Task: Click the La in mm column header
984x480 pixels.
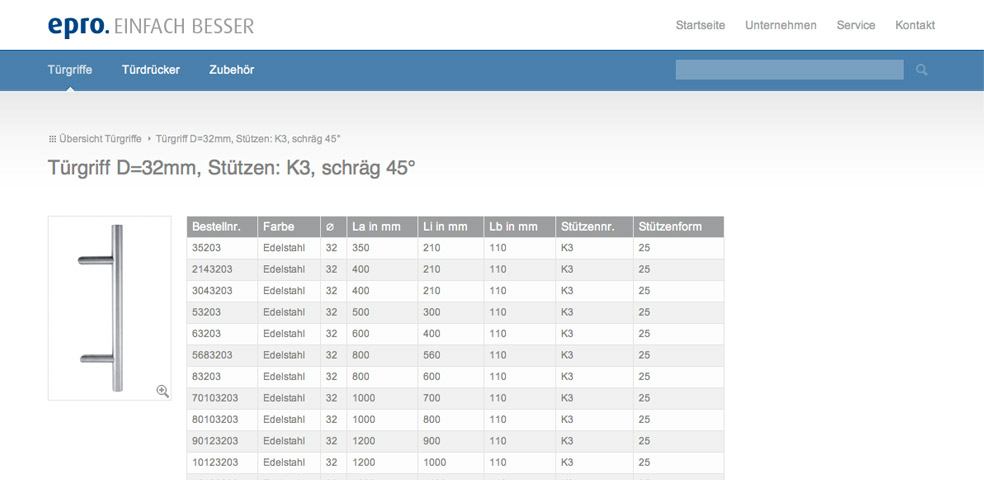Action: [382, 227]
